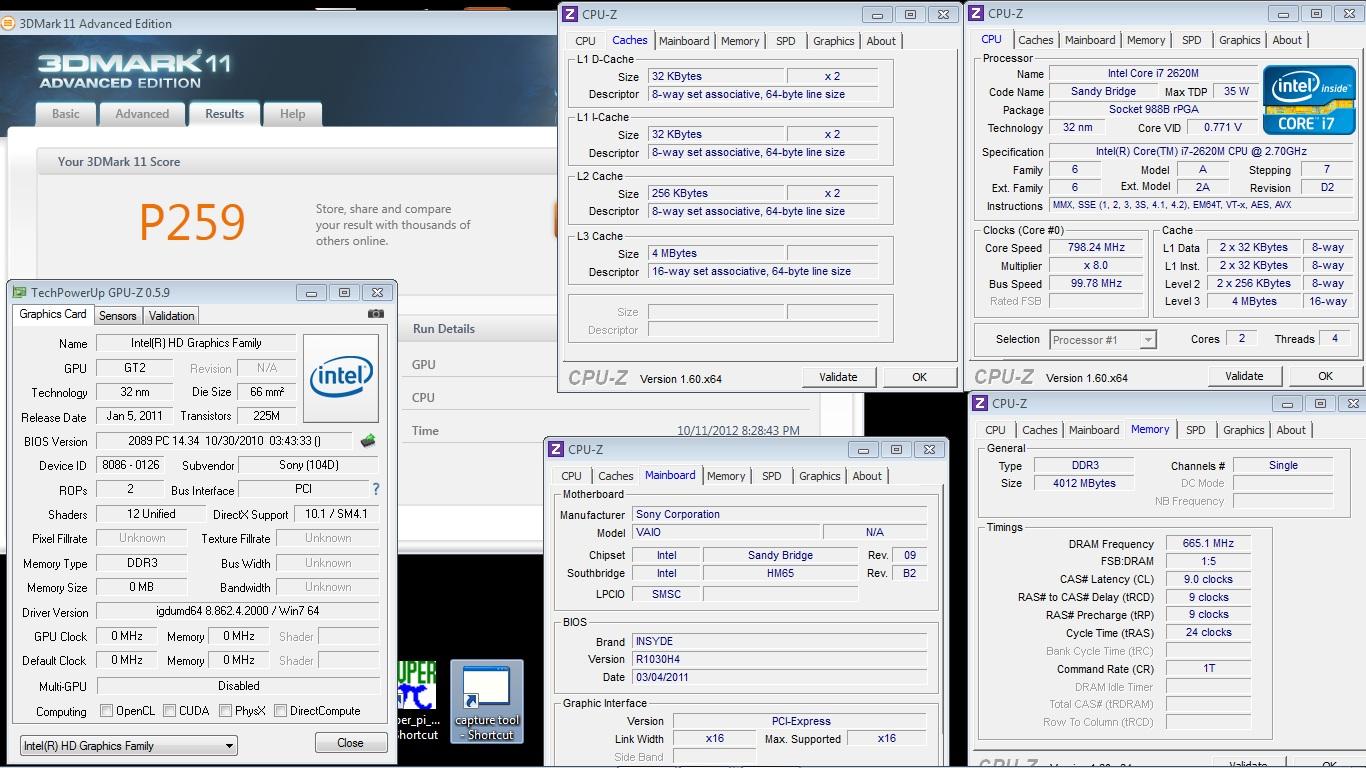Click the Sony Corporation manufacturer field
The height and width of the screenshot is (768, 1366).
point(779,514)
